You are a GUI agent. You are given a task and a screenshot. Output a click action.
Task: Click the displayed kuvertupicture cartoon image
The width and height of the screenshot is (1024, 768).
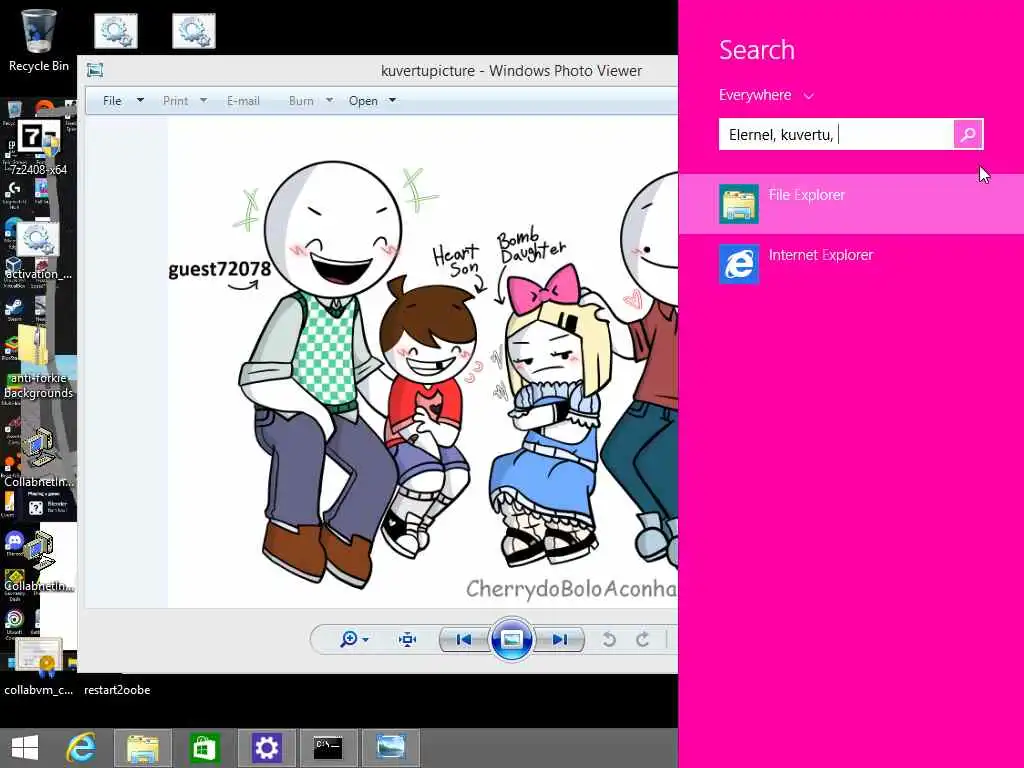click(x=423, y=362)
